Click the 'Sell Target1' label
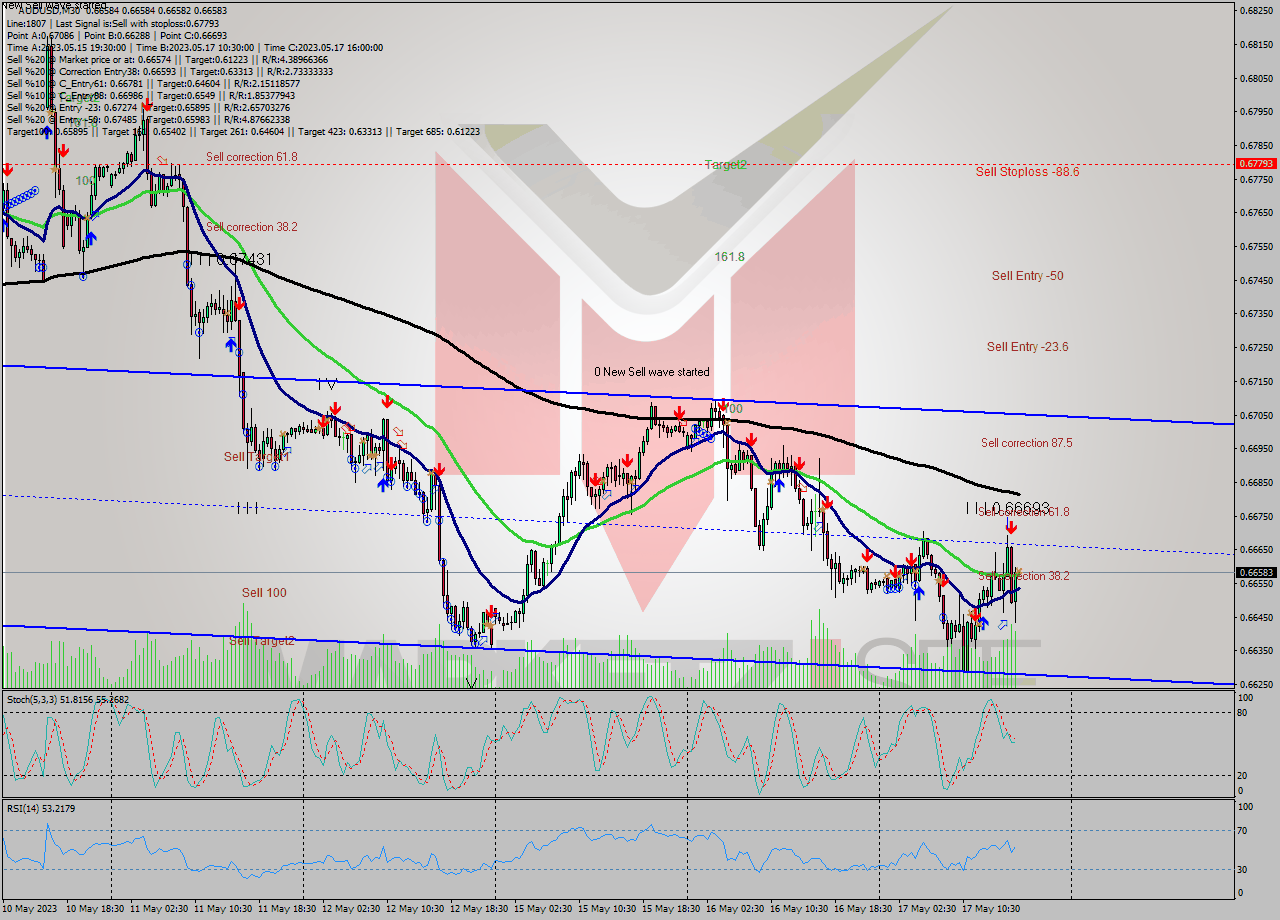The height and width of the screenshot is (920, 1280). coord(256,457)
